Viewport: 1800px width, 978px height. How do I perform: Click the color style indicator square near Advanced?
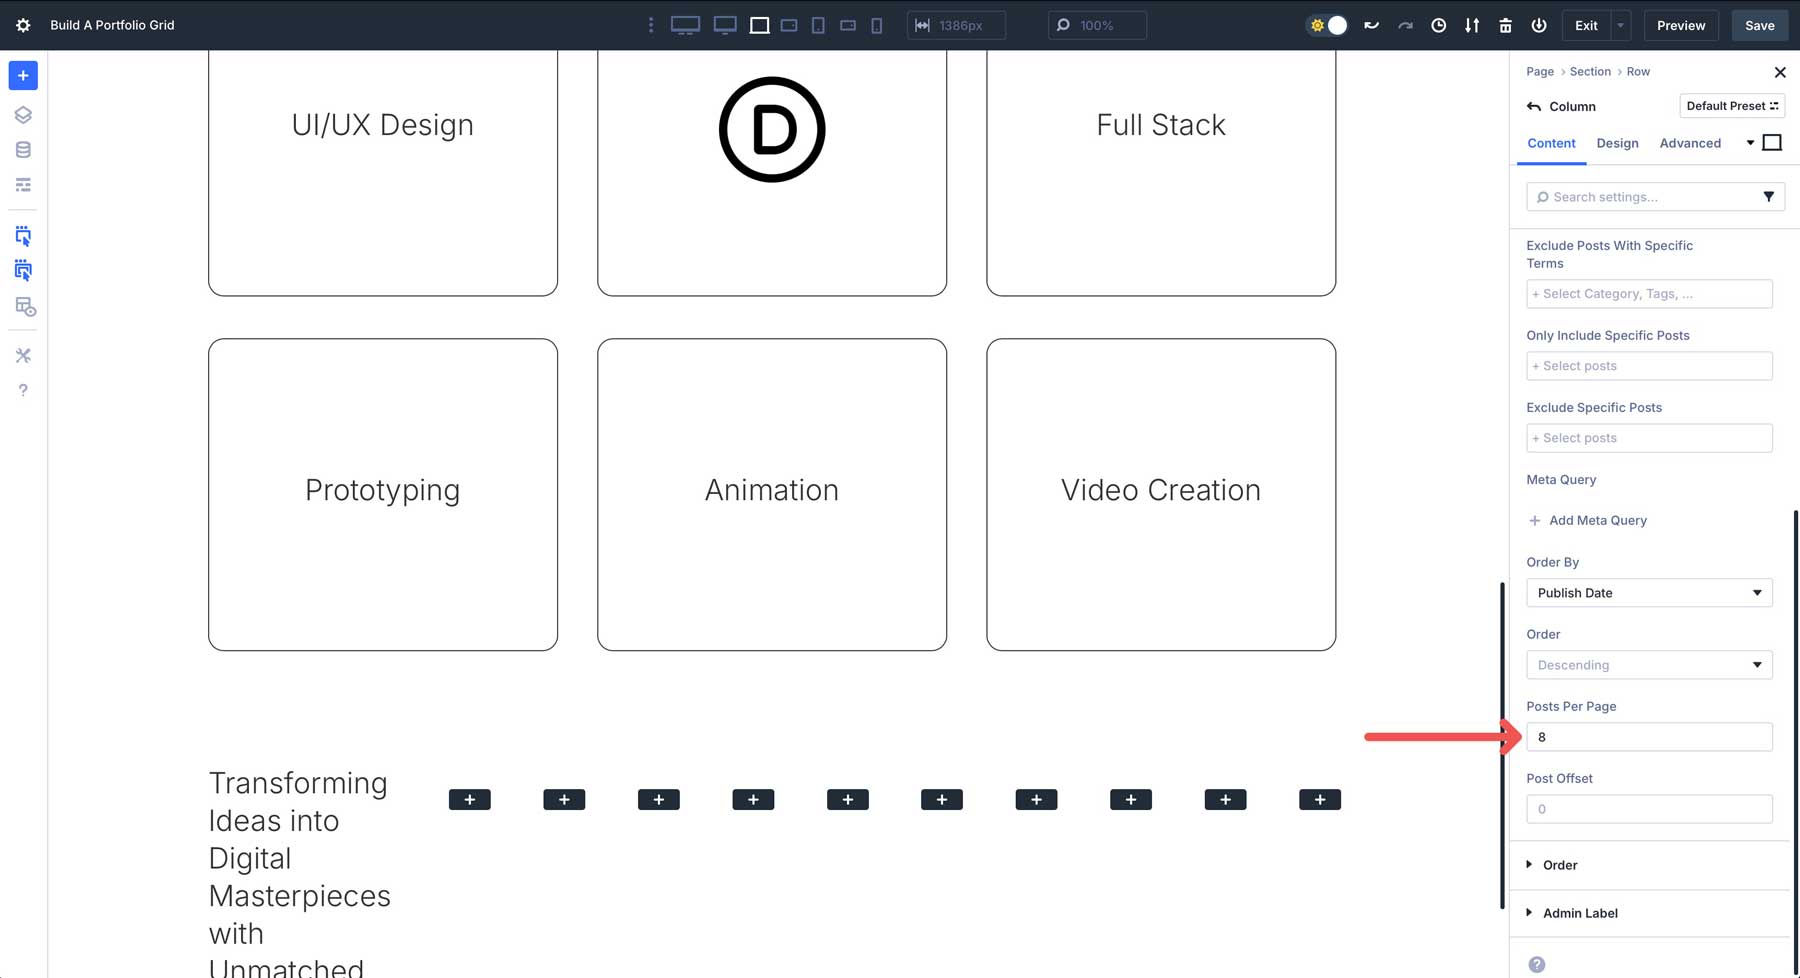[1772, 142]
